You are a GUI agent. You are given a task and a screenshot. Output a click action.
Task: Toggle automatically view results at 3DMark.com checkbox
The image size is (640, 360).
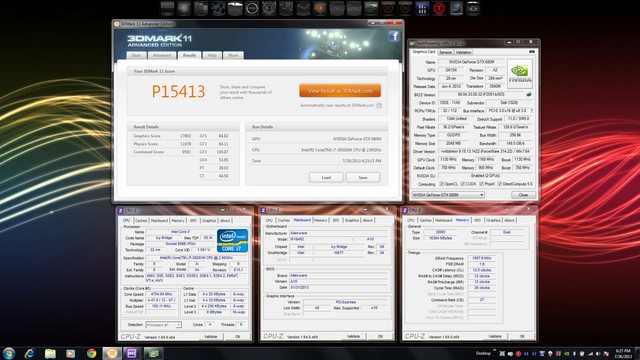tap(379, 106)
